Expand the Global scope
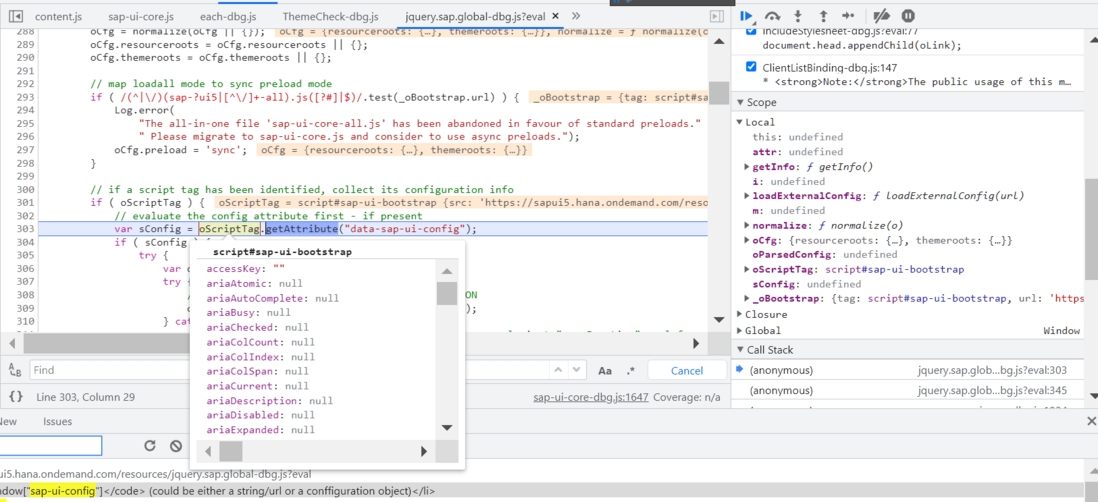 (x=741, y=330)
